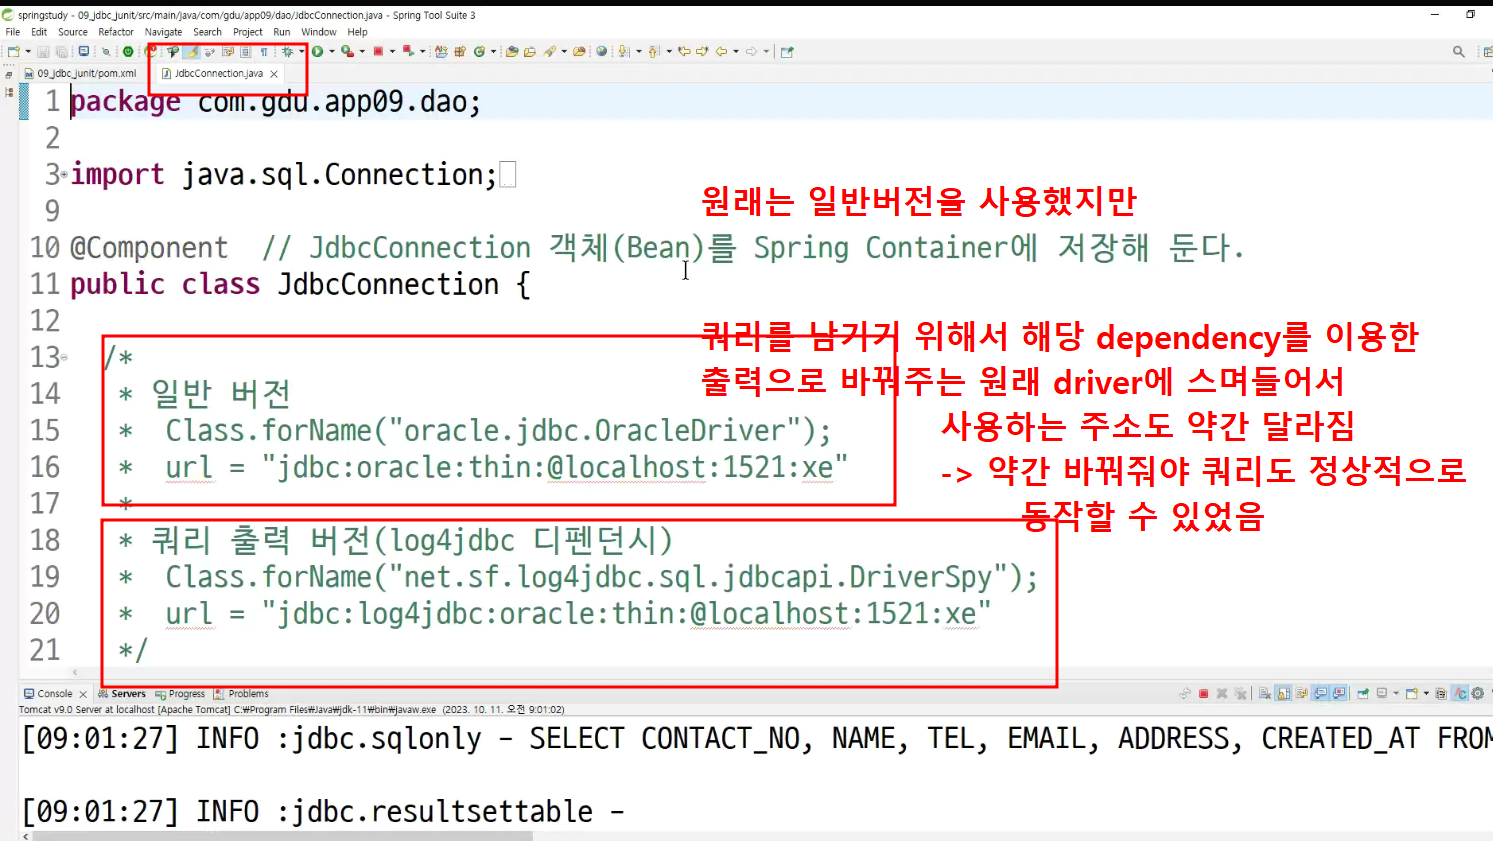Toggle Show Whitespace Characters pilcrow icon
The height and width of the screenshot is (841, 1493).
coord(264,52)
